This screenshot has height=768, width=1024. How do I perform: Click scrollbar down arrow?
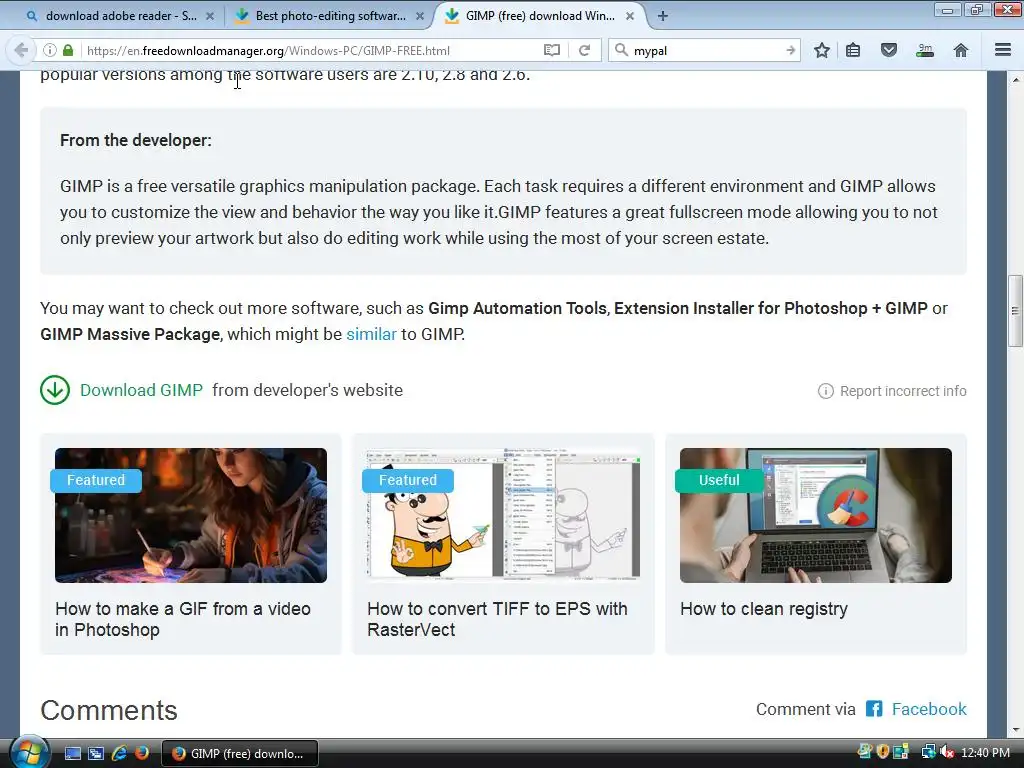pyautogui.click(x=1015, y=730)
